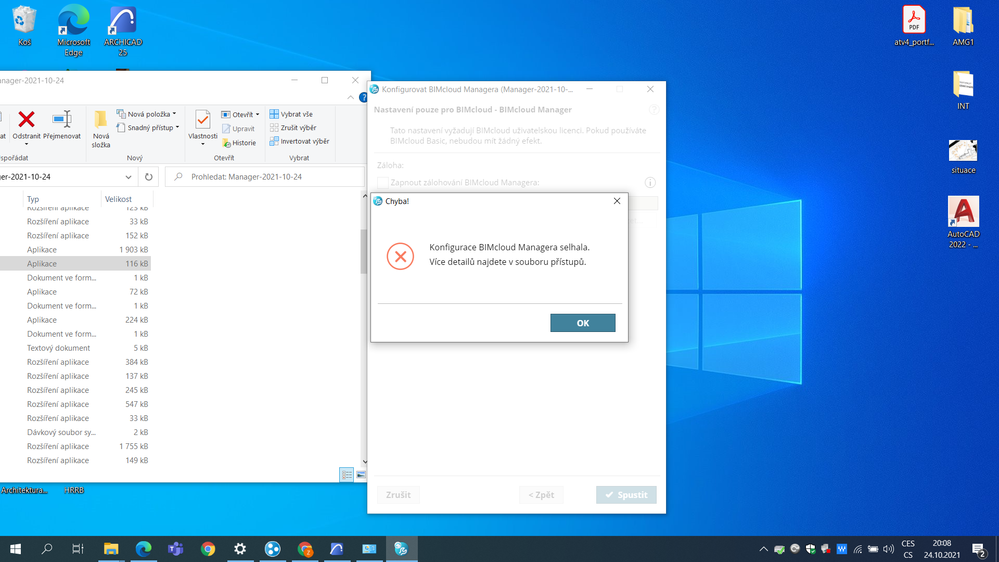Viewport: 999px width, 562px height.
Task: Open Microsoft Edge desktop shortcut
Action: tap(73, 29)
